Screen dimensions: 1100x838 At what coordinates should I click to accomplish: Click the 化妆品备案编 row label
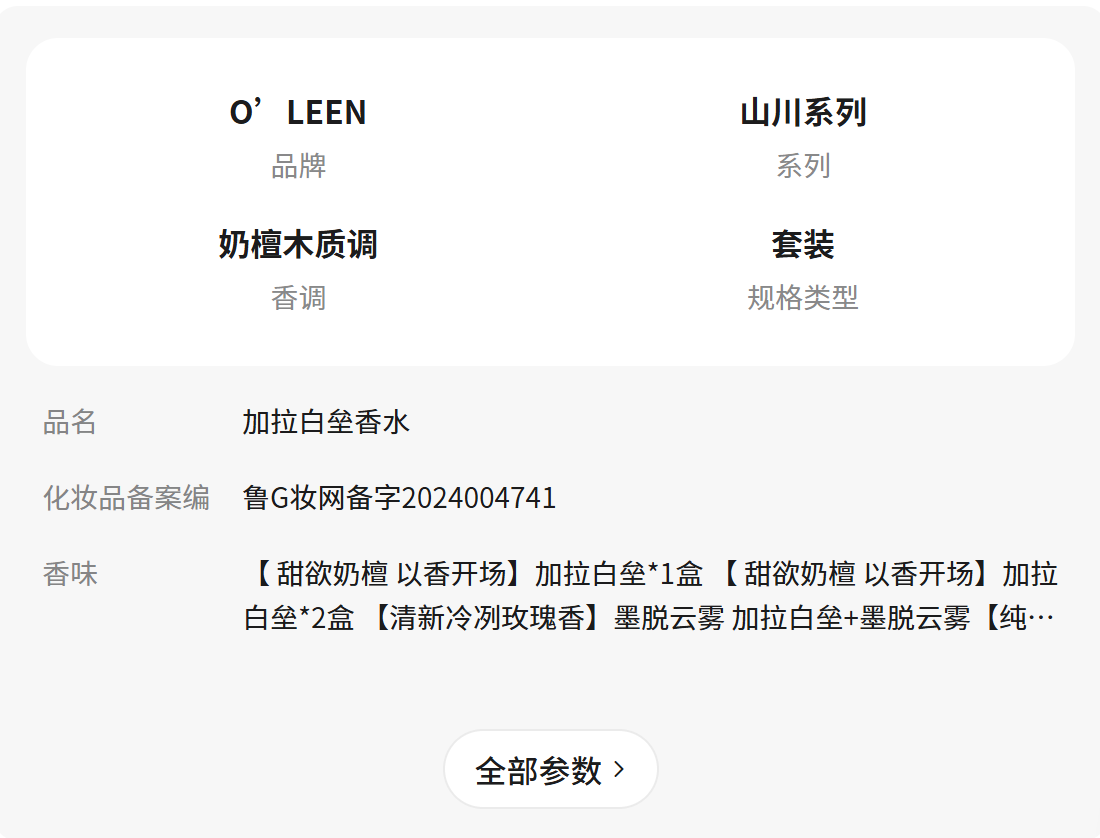(126, 497)
